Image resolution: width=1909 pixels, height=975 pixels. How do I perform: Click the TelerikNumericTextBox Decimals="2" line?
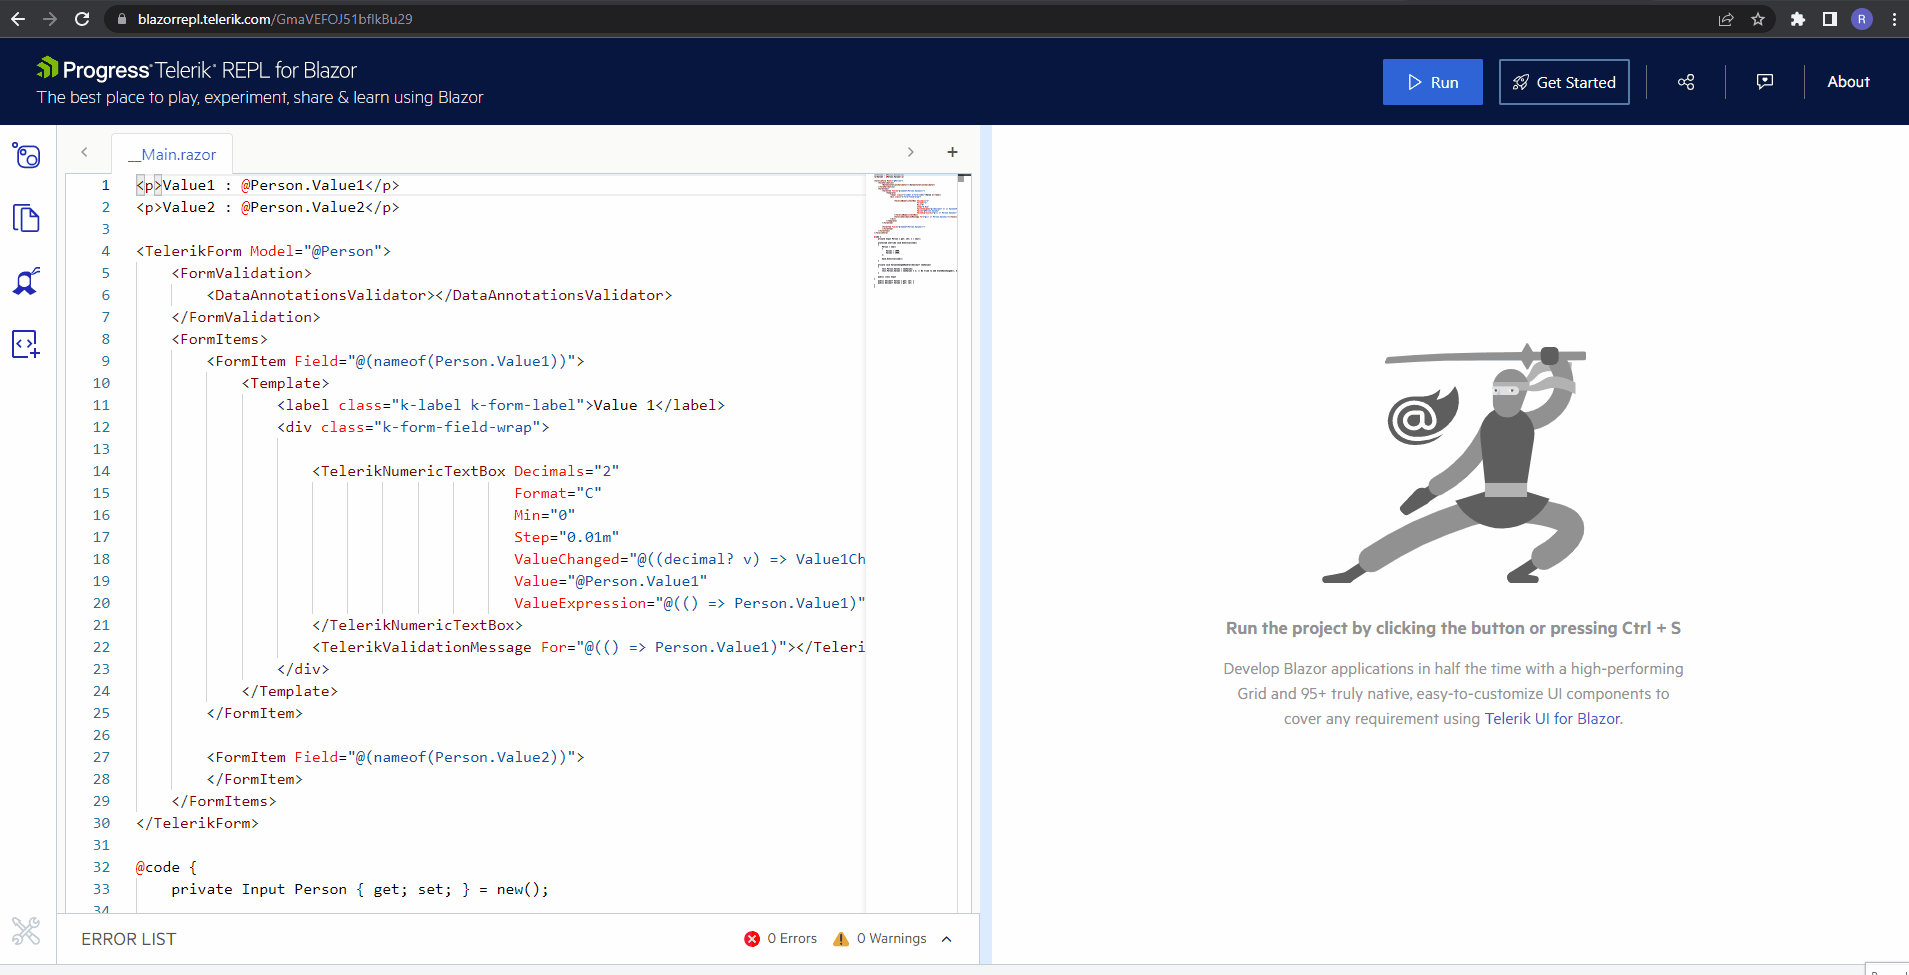(x=466, y=471)
